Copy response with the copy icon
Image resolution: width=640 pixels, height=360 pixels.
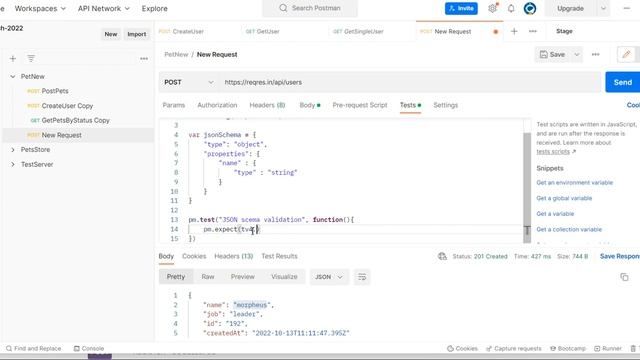(x=624, y=277)
